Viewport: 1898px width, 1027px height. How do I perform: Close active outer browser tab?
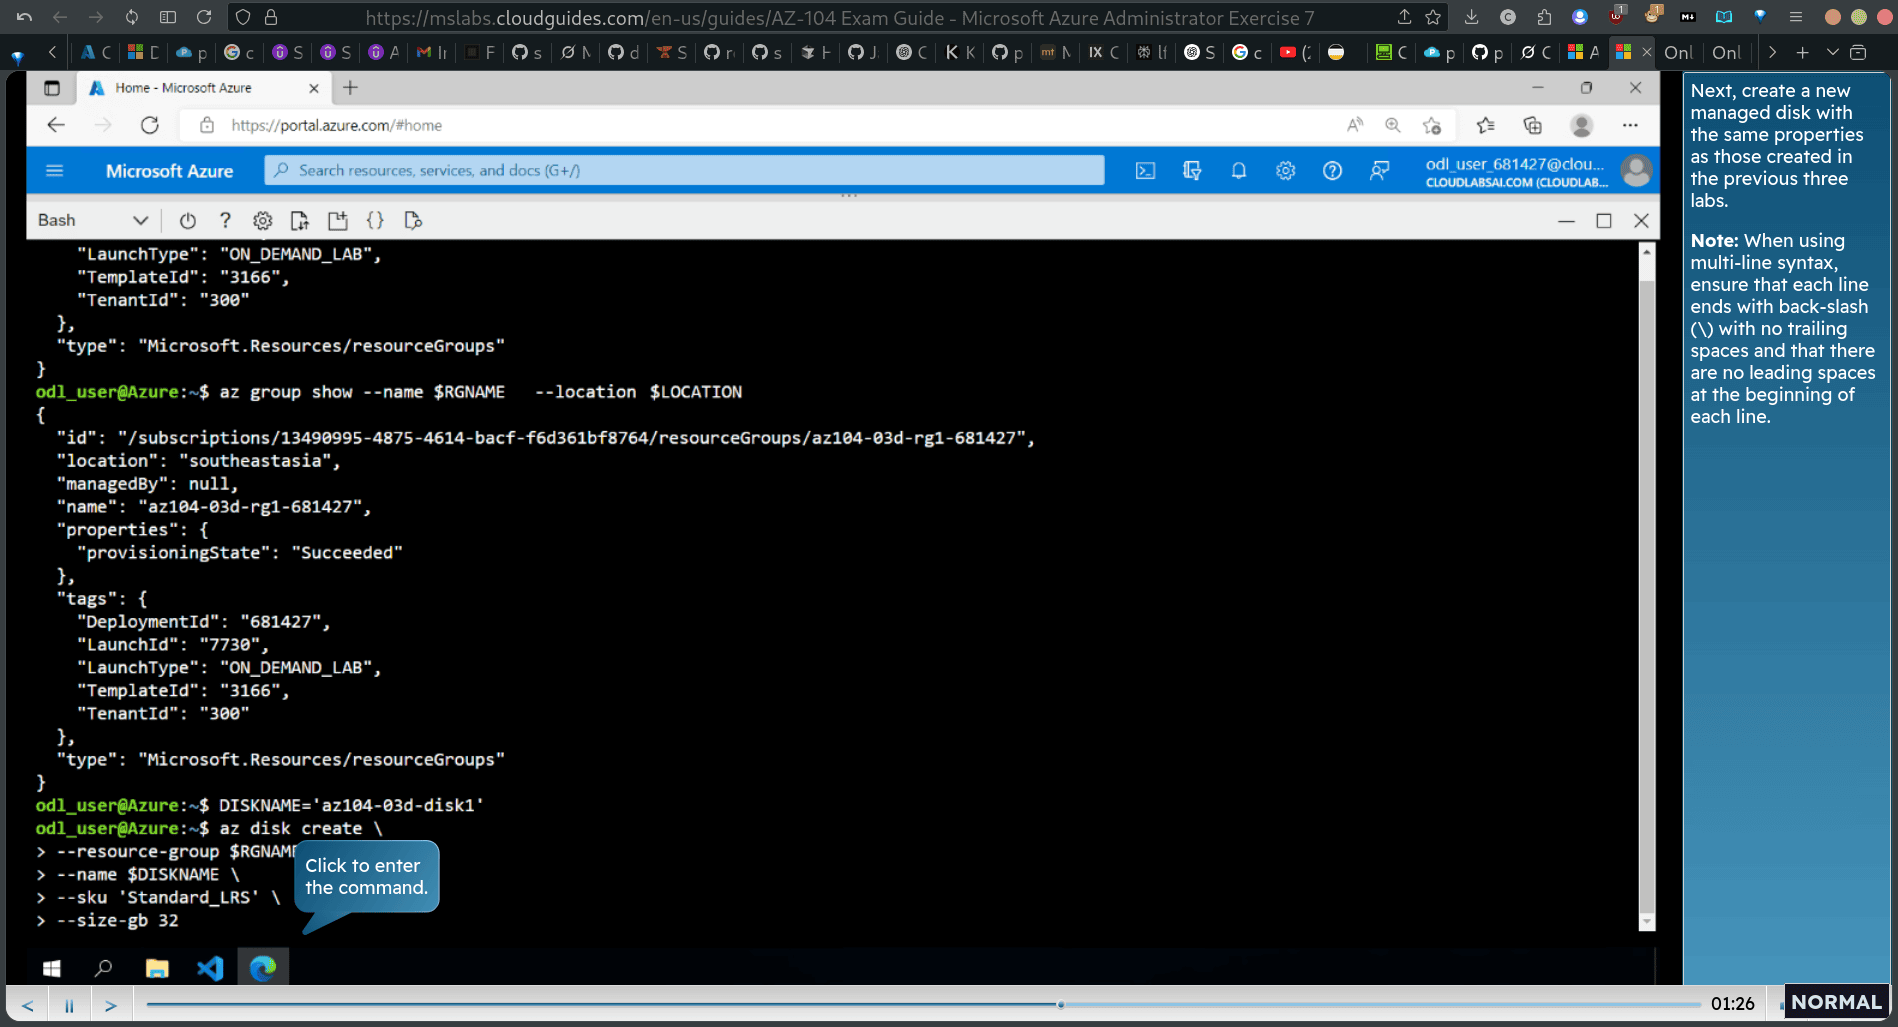[1646, 52]
